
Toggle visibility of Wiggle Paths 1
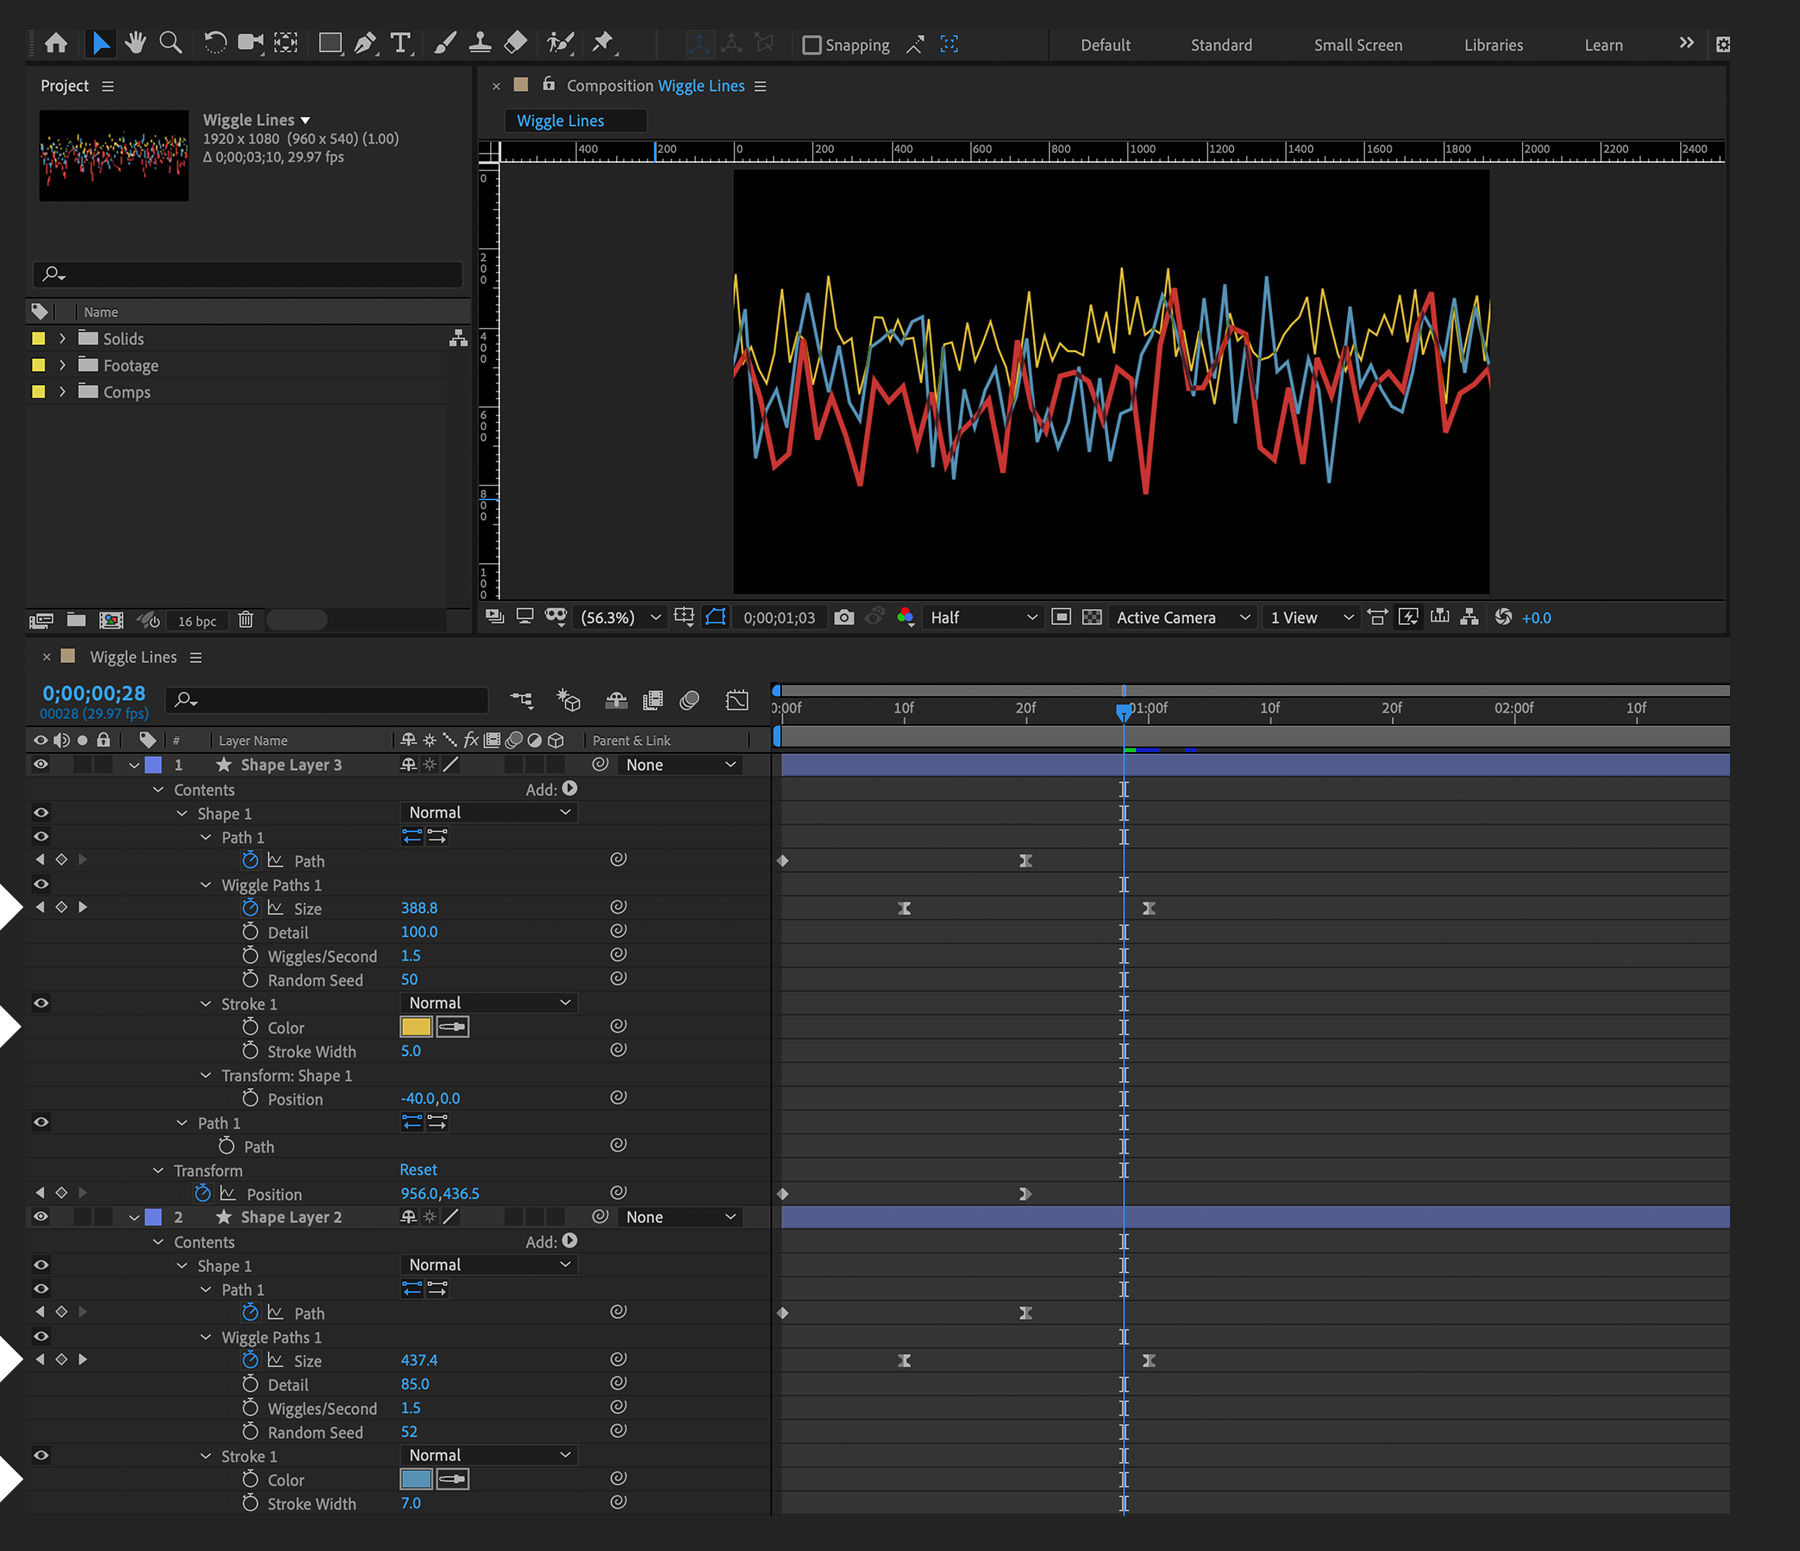coord(41,883)
